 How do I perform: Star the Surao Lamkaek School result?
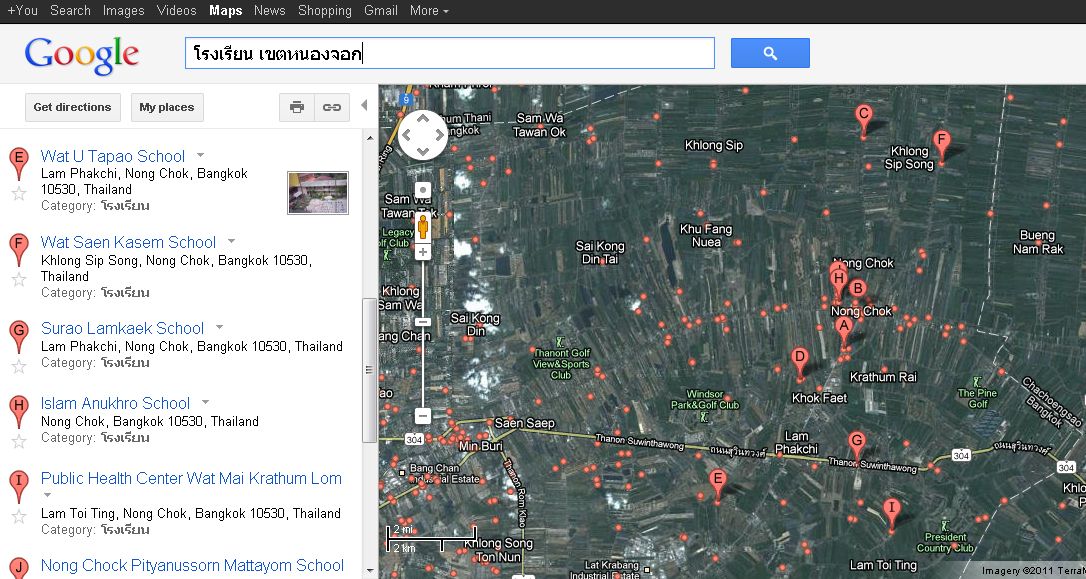tap(19, 366)
